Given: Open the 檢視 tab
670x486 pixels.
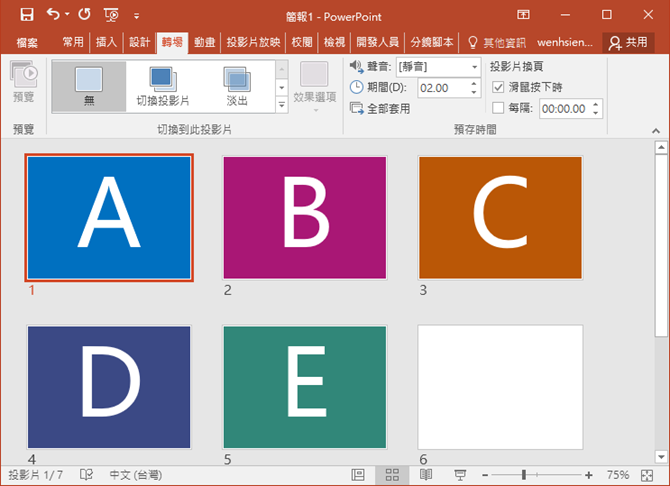Looking at the screenshot, I should click(335, 42).
